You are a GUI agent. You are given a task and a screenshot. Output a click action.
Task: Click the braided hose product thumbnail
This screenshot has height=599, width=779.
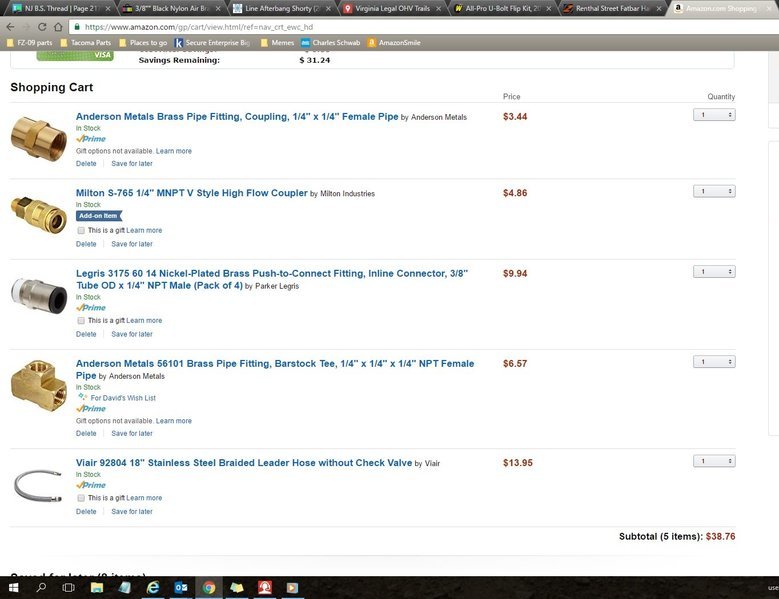(38, 485)
